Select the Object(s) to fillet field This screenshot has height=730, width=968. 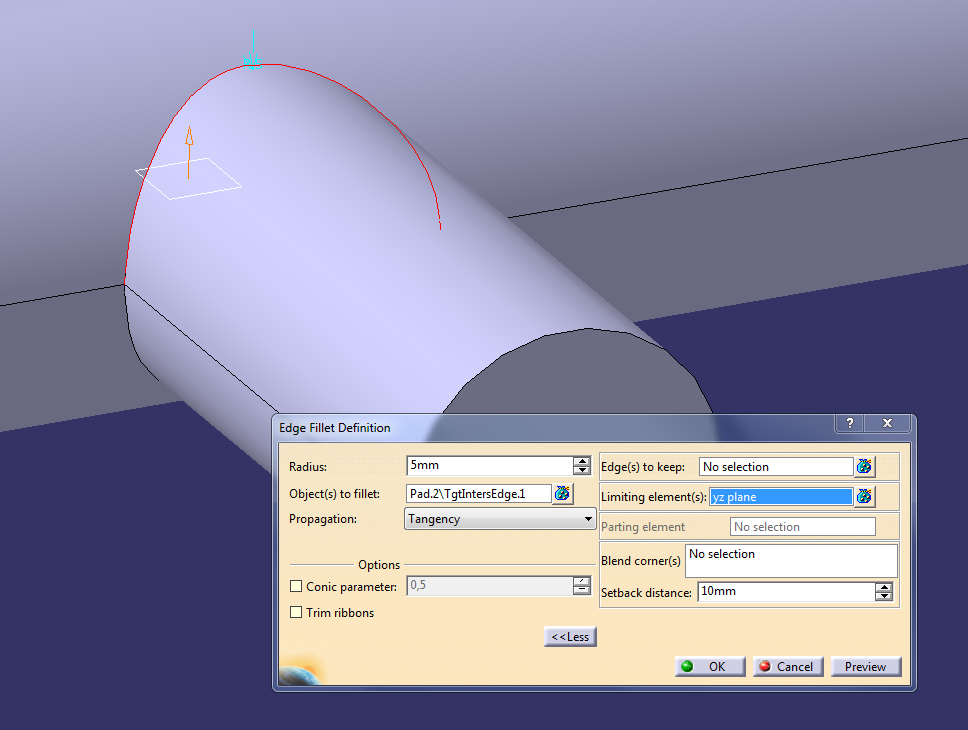click(x=479, y=493)
